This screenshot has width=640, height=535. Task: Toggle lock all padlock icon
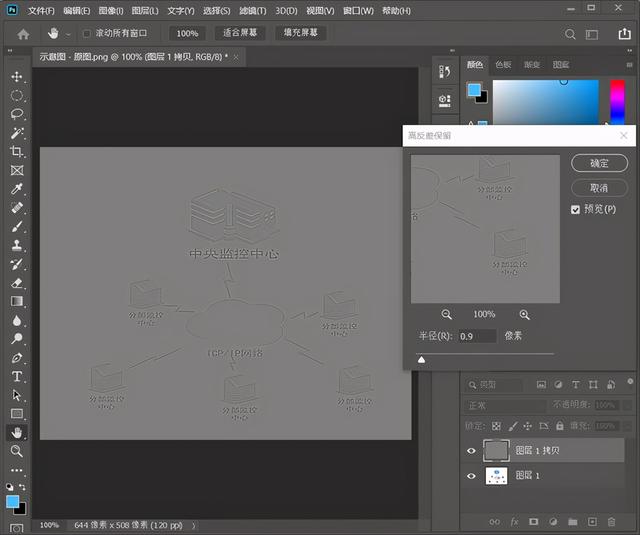560,426
